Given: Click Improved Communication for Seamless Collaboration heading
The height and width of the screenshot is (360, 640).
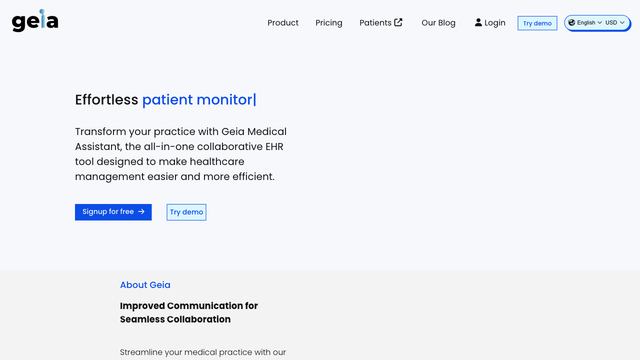Looking at the screenshot, I should click(x=189, y=312).
